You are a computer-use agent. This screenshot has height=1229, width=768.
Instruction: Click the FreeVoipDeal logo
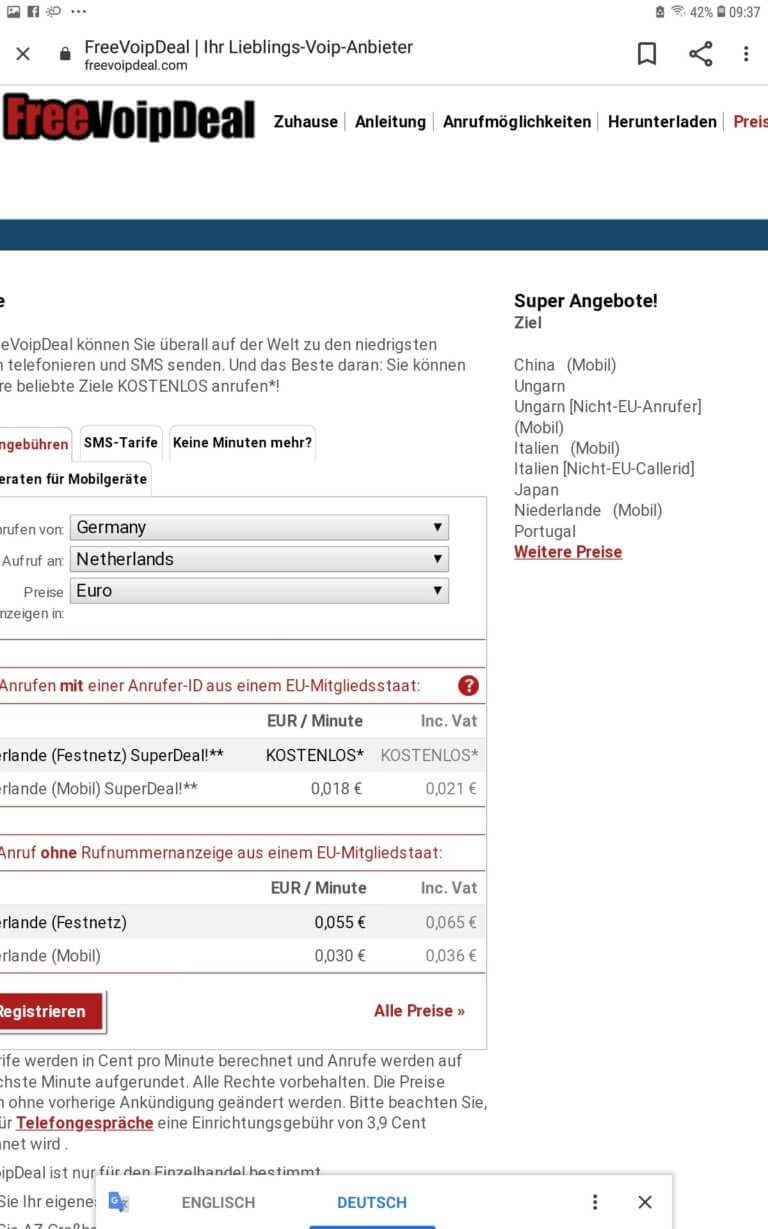click(128, 119)
